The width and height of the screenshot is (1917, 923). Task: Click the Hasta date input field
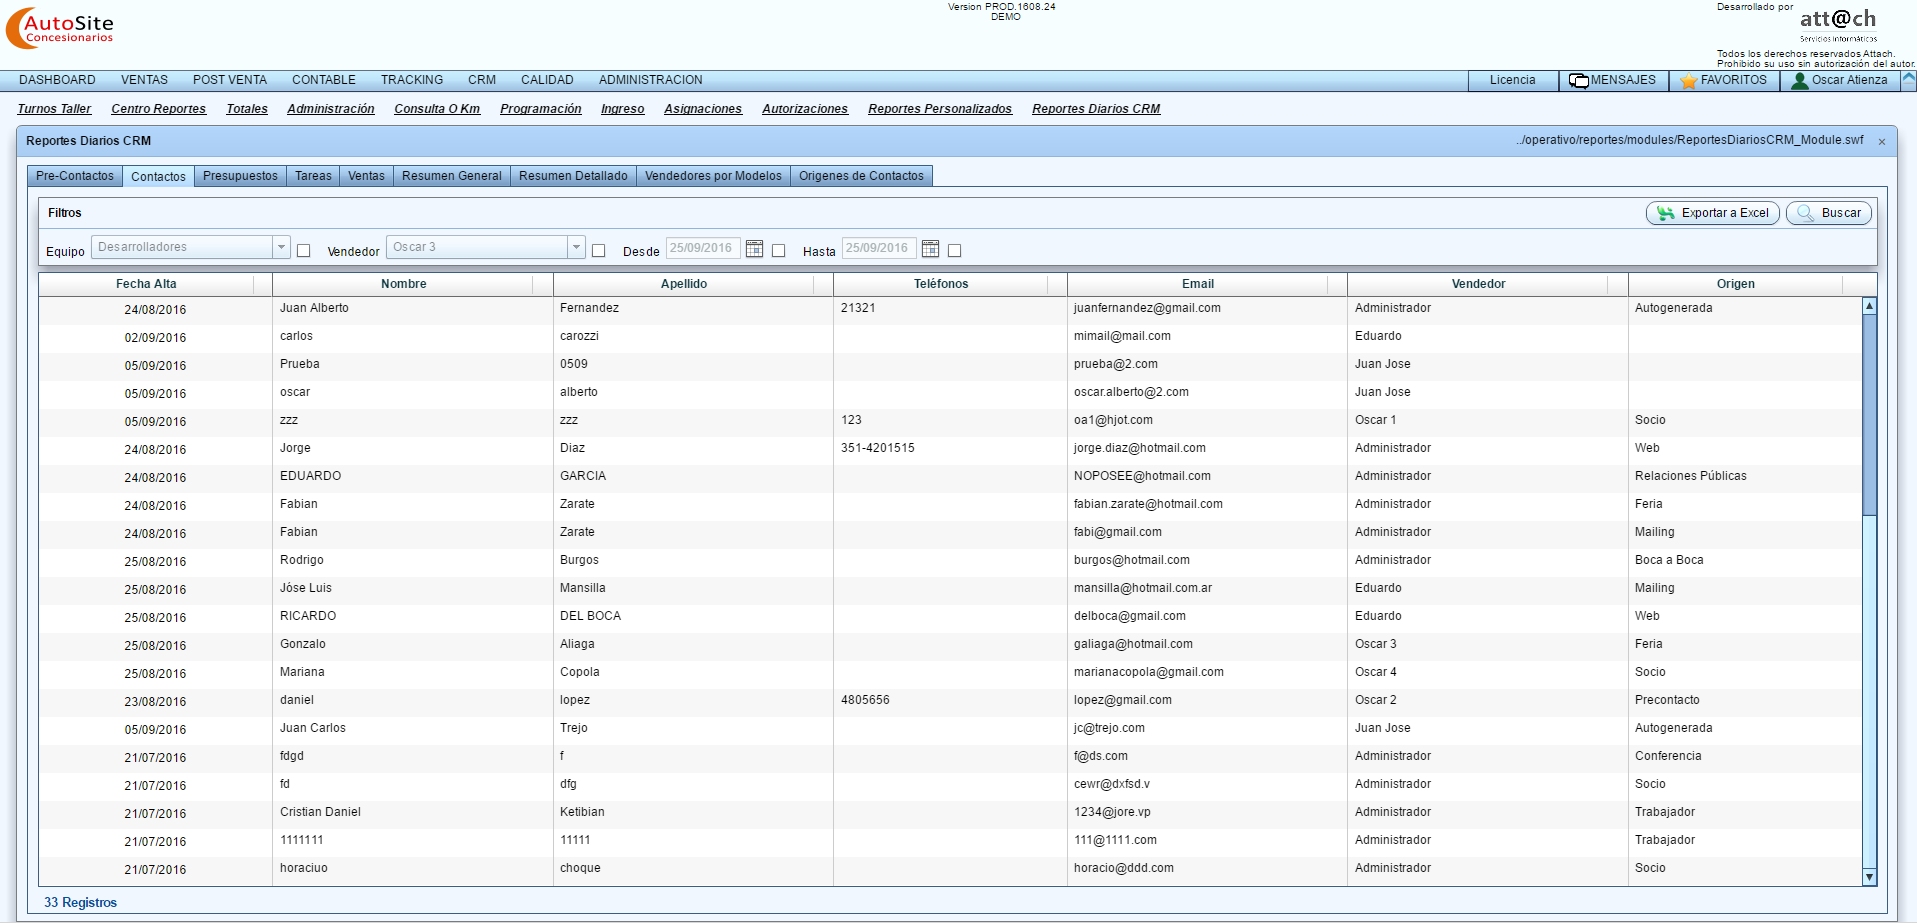(x=879, y=248)
